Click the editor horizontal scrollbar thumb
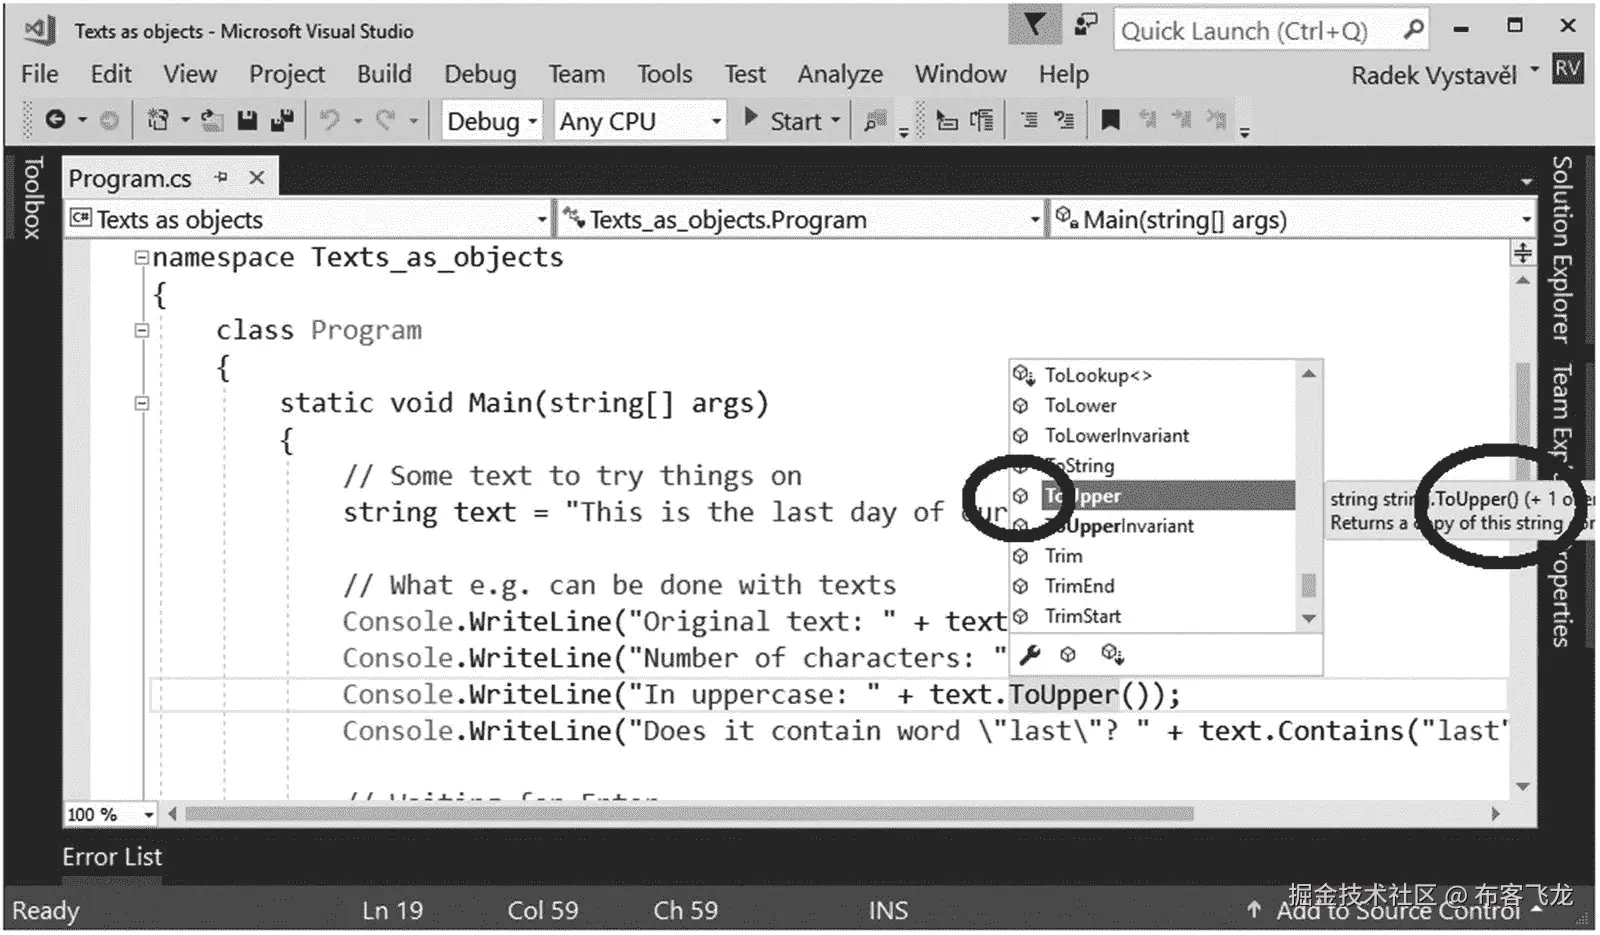This screenshot has height=935, width=1600. coord(689,814)
